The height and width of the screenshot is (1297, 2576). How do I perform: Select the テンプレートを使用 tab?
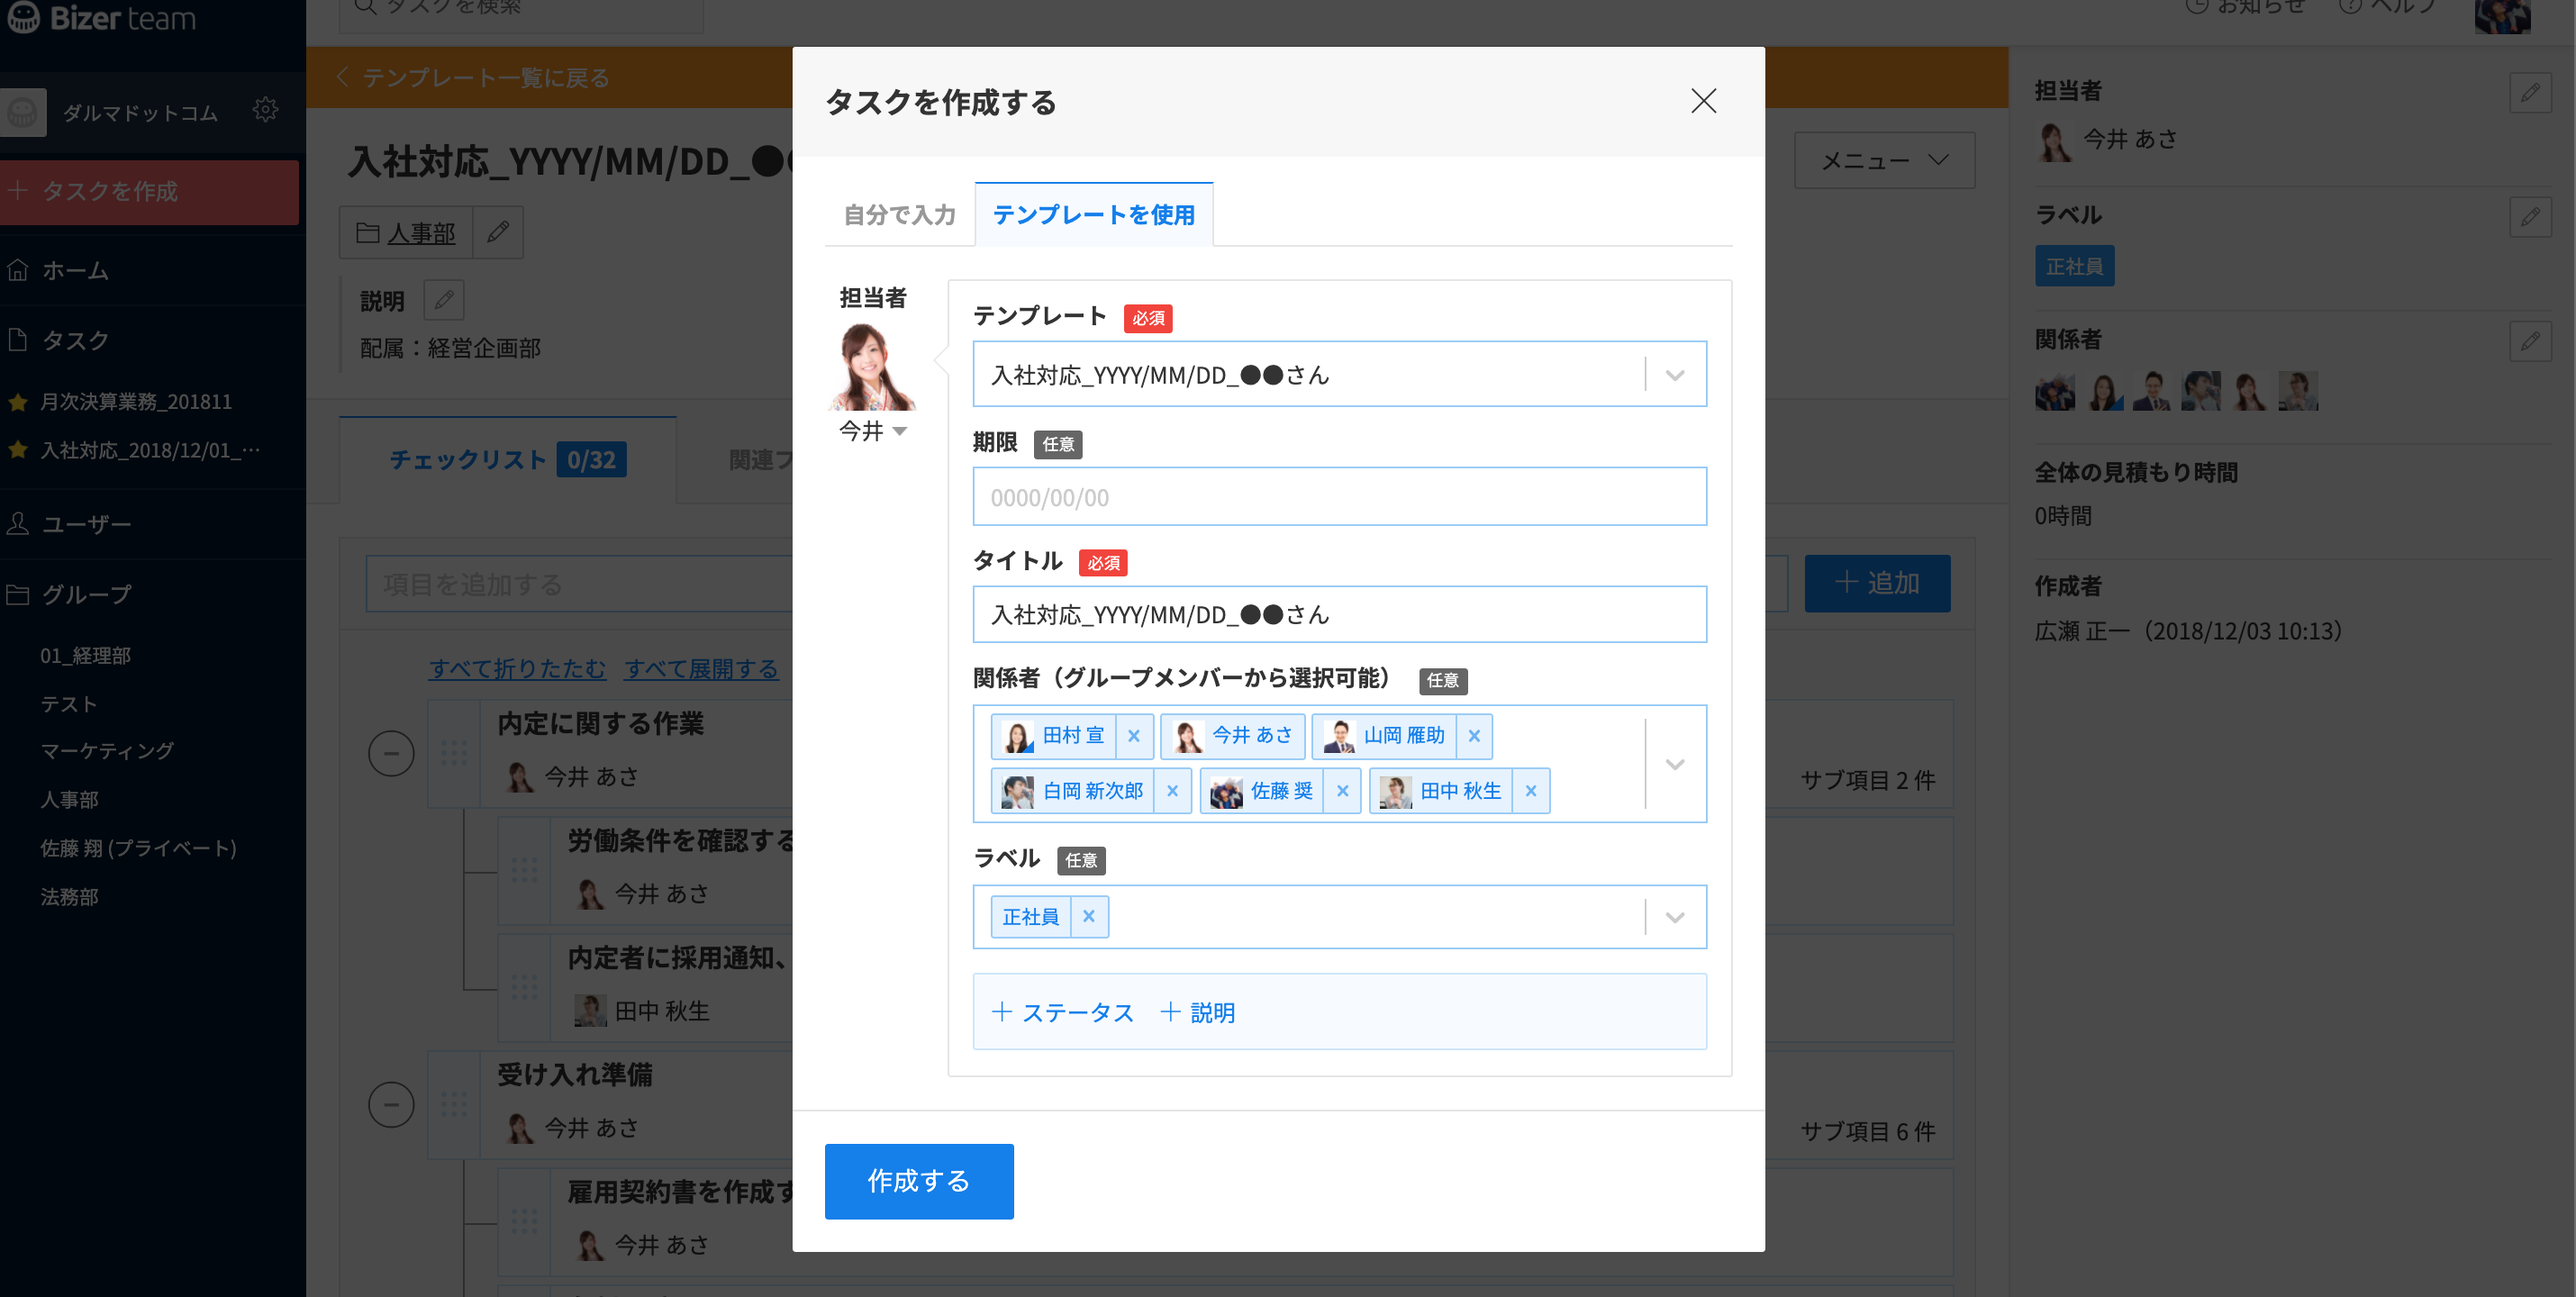pyautogui.click(x=1094, y=215)
